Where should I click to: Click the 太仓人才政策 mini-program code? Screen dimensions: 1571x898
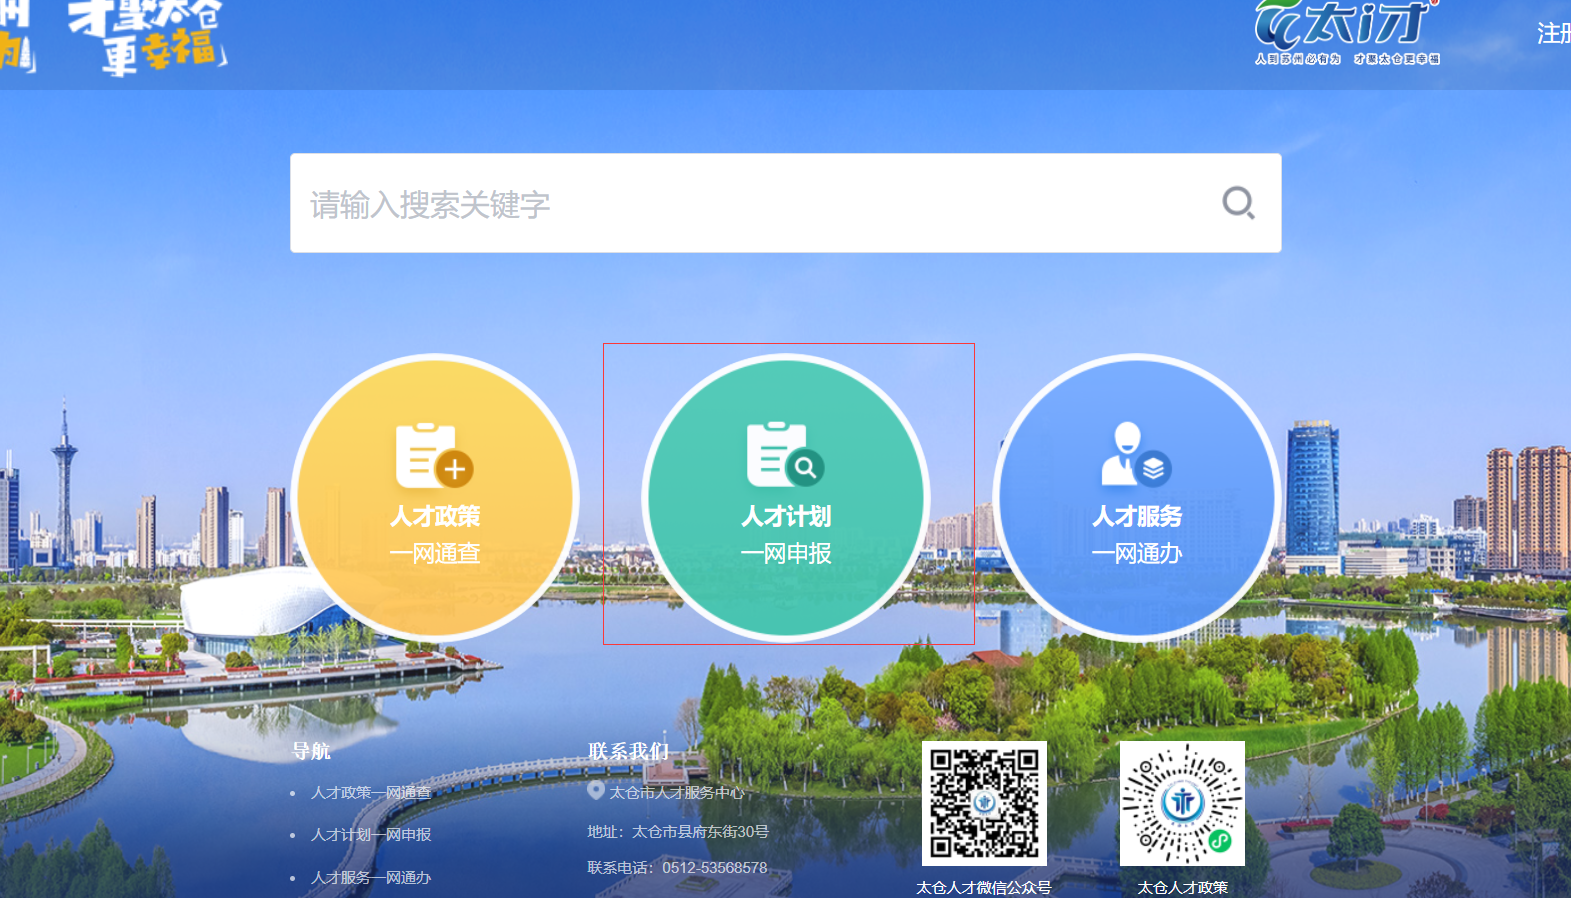tap(1182, 803)
